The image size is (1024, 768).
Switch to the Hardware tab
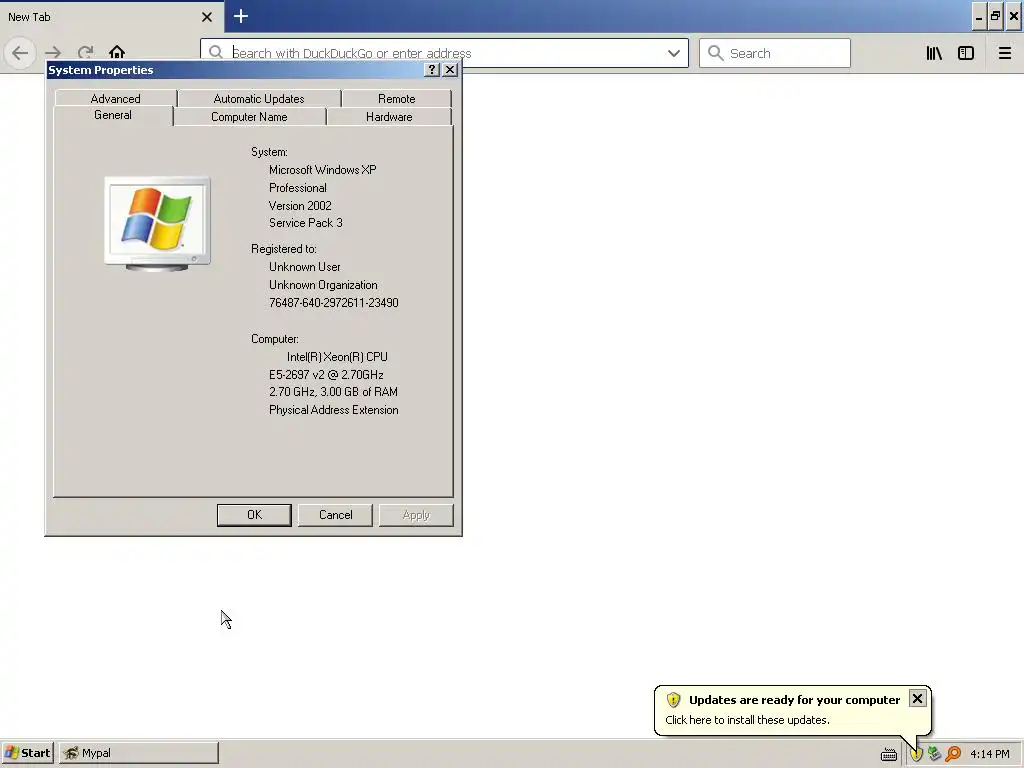point(389,117)
